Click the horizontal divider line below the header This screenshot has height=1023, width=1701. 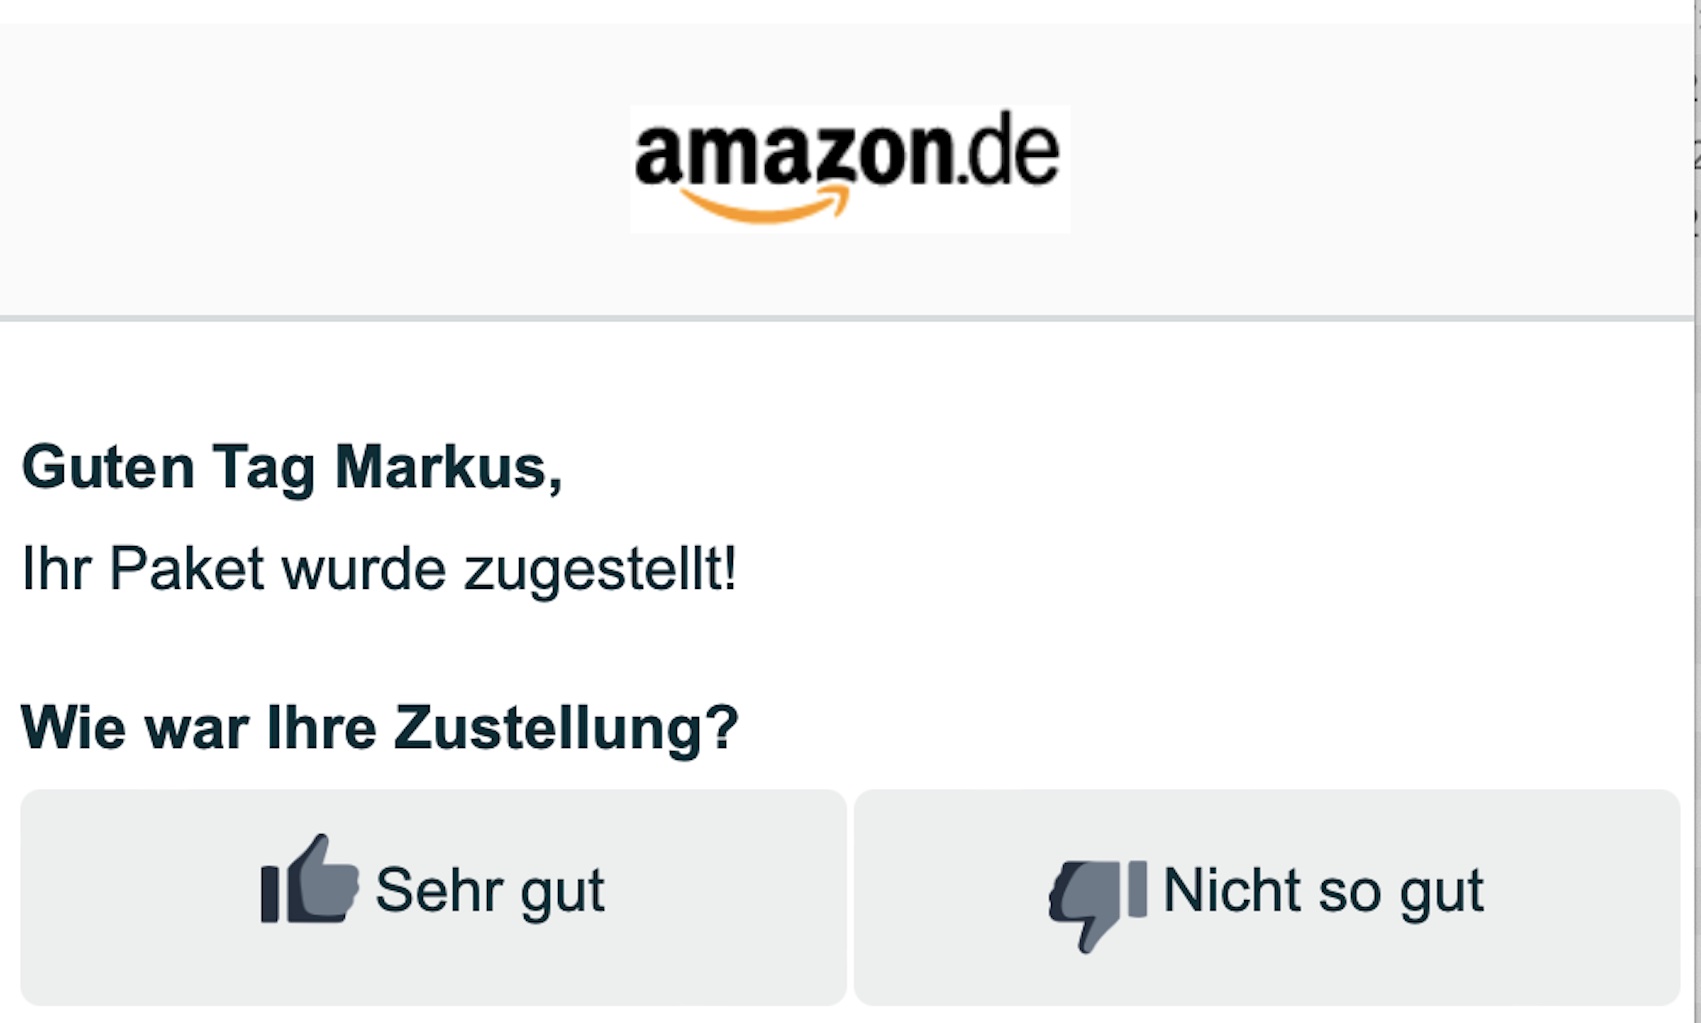848,318
